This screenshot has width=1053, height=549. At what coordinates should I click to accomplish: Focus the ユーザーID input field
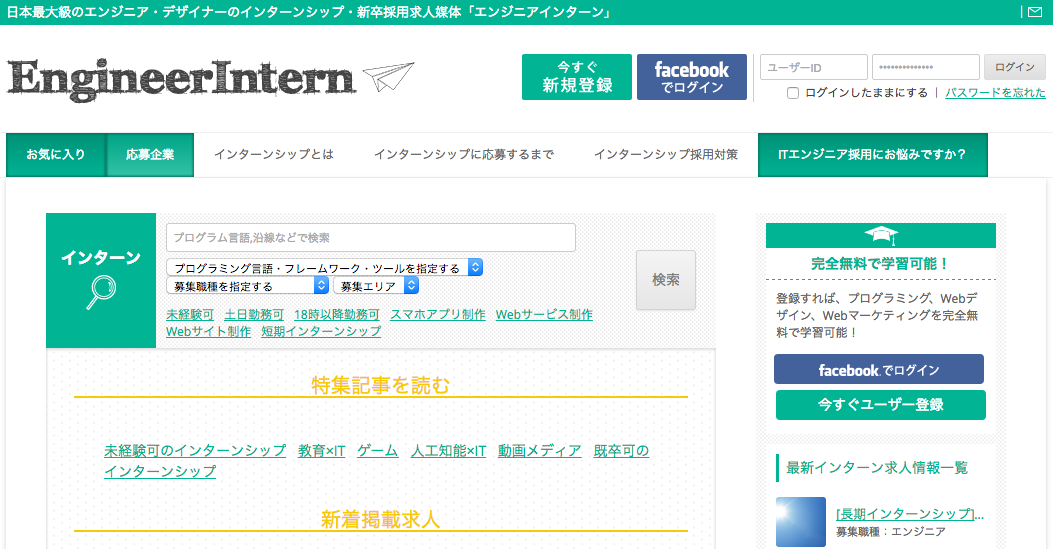[813, 67]
